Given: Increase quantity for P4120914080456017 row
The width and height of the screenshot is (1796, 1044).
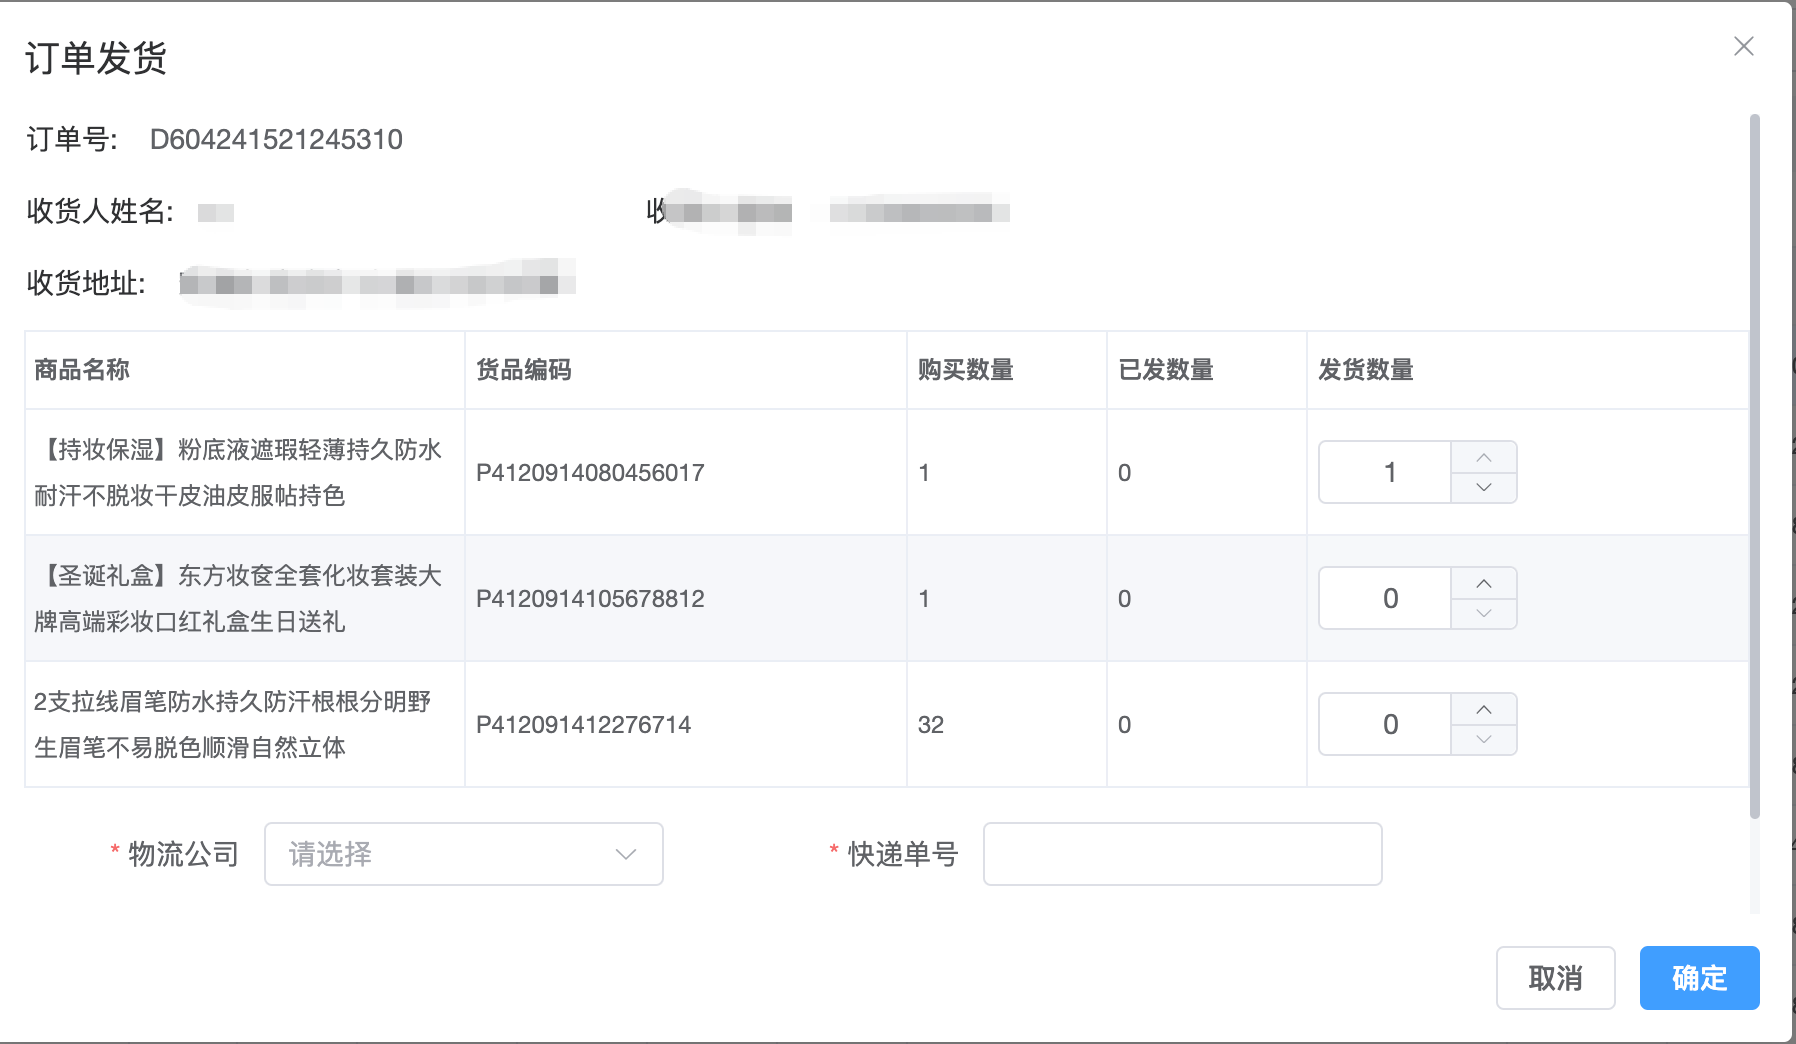Looking at the screenshot, I should click(x=1484, y=457).
